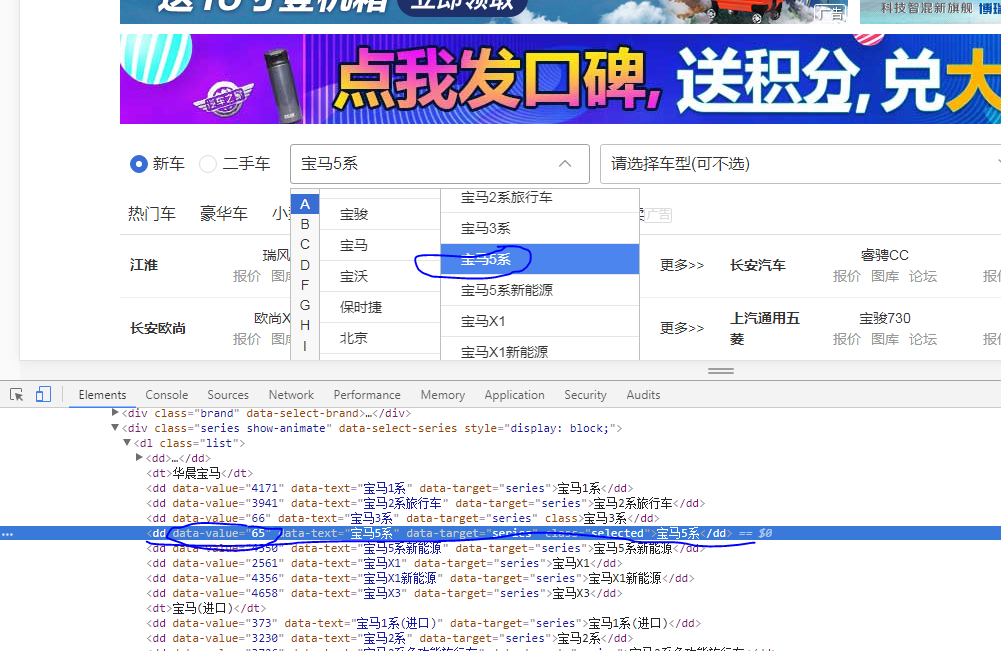The height and width of the screenshot is (651, 1001).
Task: Click the ellipsis beside the selected DOM row
Action: [7, 534]
